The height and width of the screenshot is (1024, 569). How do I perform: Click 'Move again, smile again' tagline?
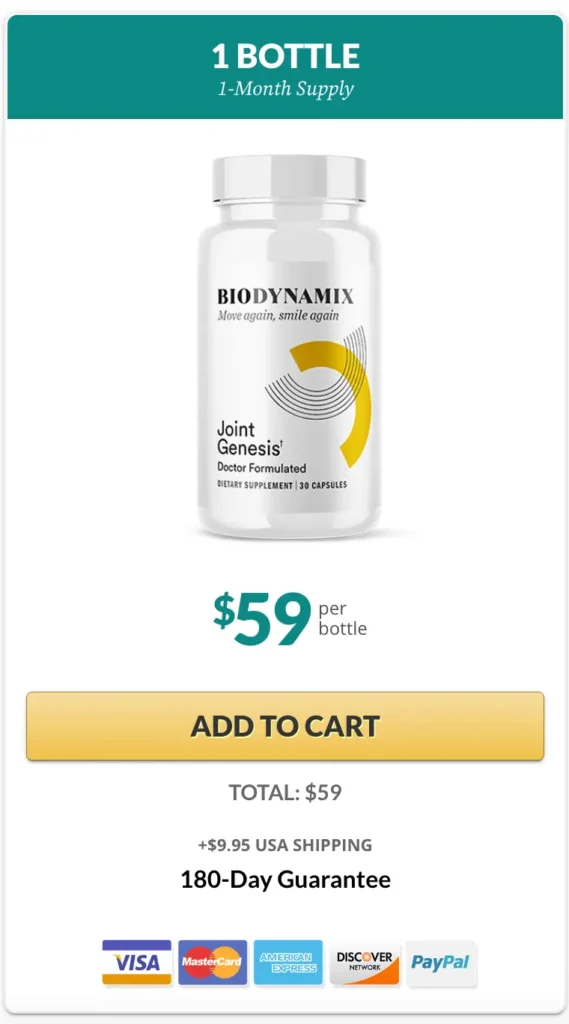[278, 316]
